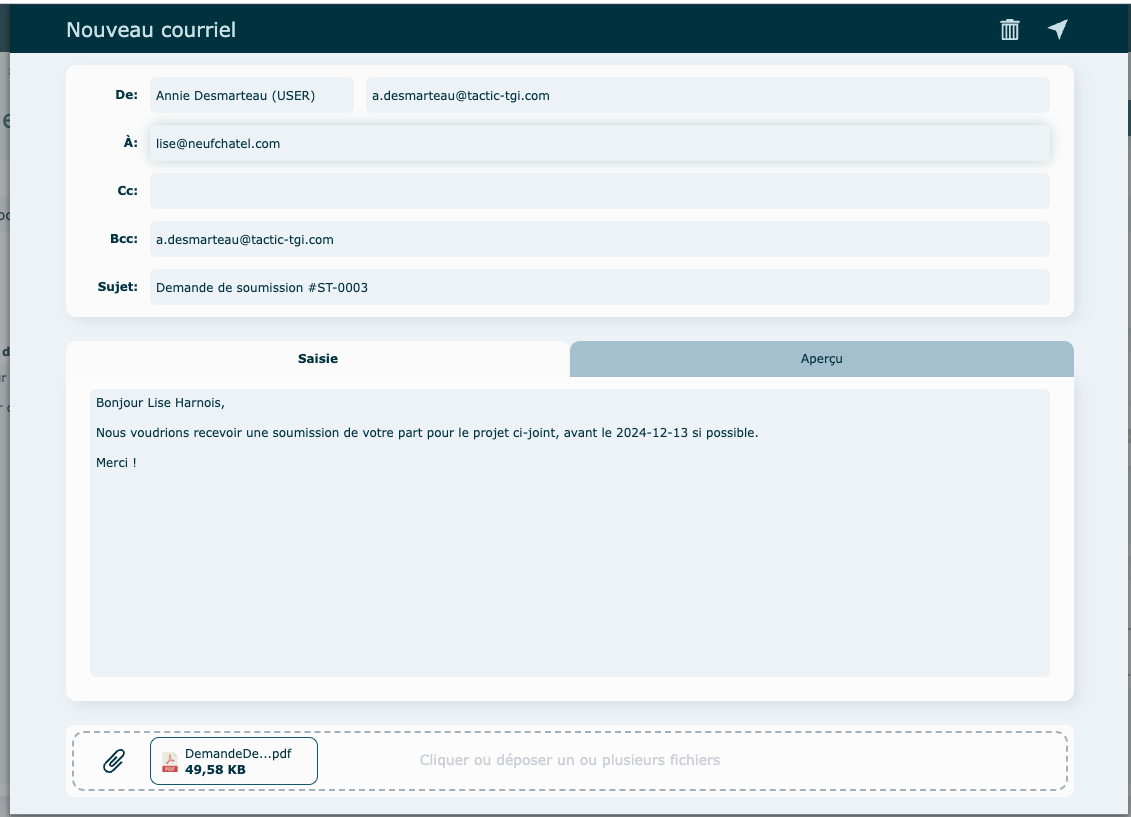Focus the À recipient field

point(599,143)
